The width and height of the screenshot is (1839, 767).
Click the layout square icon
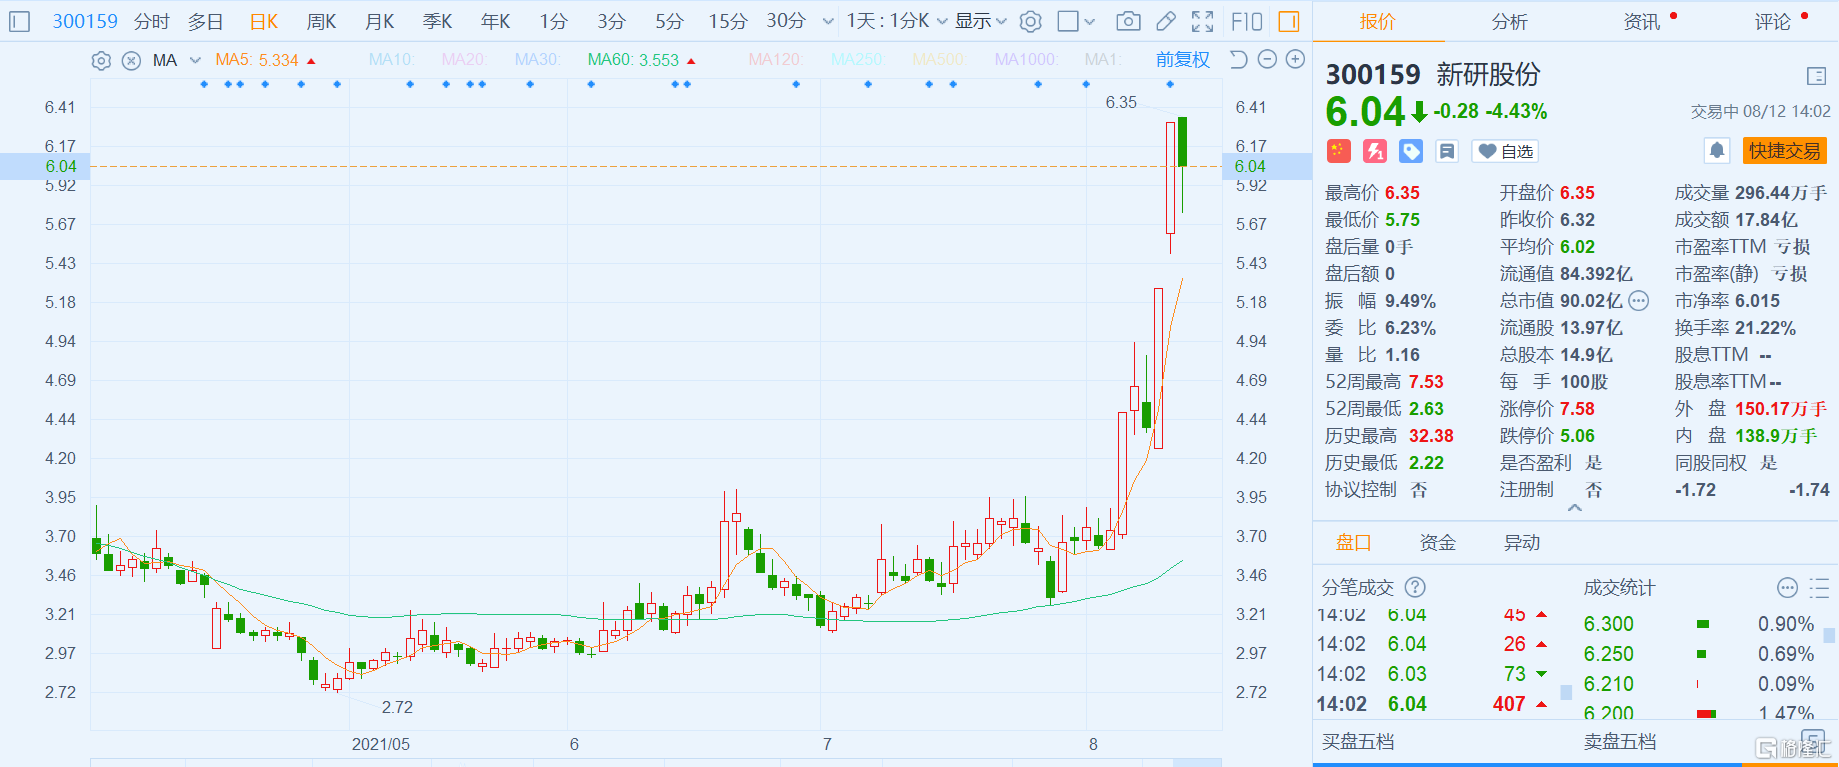tap(1068, 21)
